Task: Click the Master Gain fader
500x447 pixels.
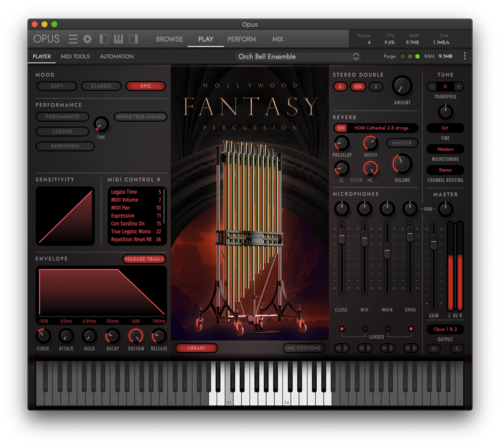Action: (433, 242)
